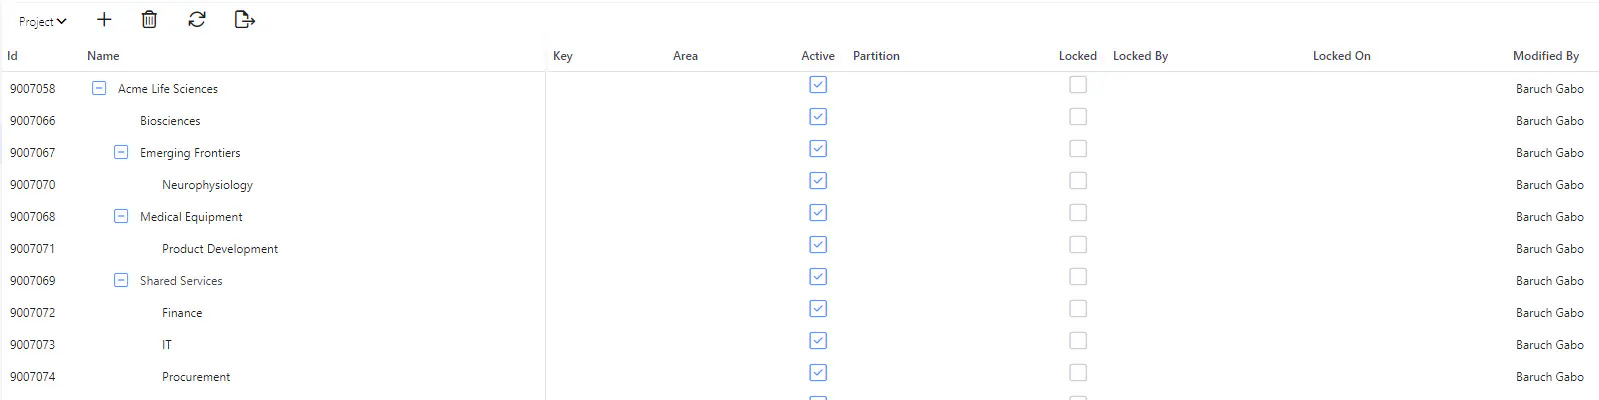The image size is (1599, 400).
Task: Click the refresh icon in the toolbar
Action: pyautogui.click(x=197, y=20)
